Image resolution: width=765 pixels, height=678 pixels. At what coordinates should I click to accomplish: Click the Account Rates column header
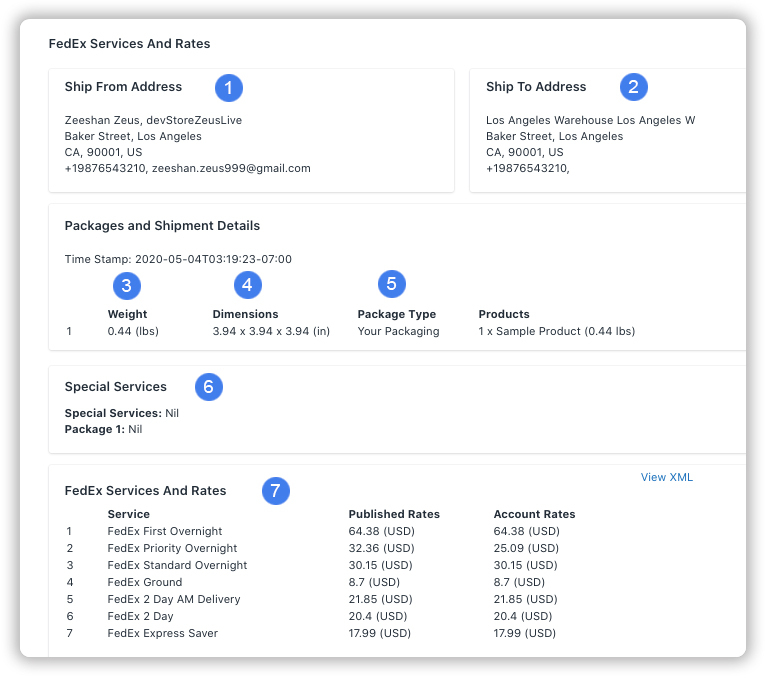point(534,514)
